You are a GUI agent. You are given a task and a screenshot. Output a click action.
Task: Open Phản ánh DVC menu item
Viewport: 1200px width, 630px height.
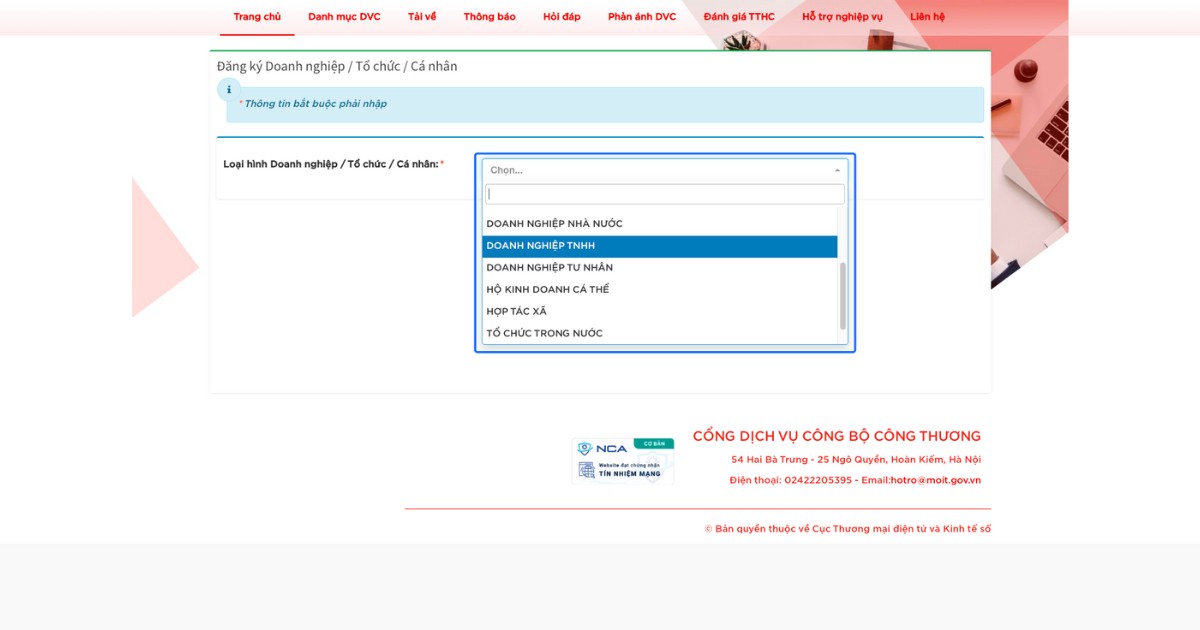(x=642, y=17)
